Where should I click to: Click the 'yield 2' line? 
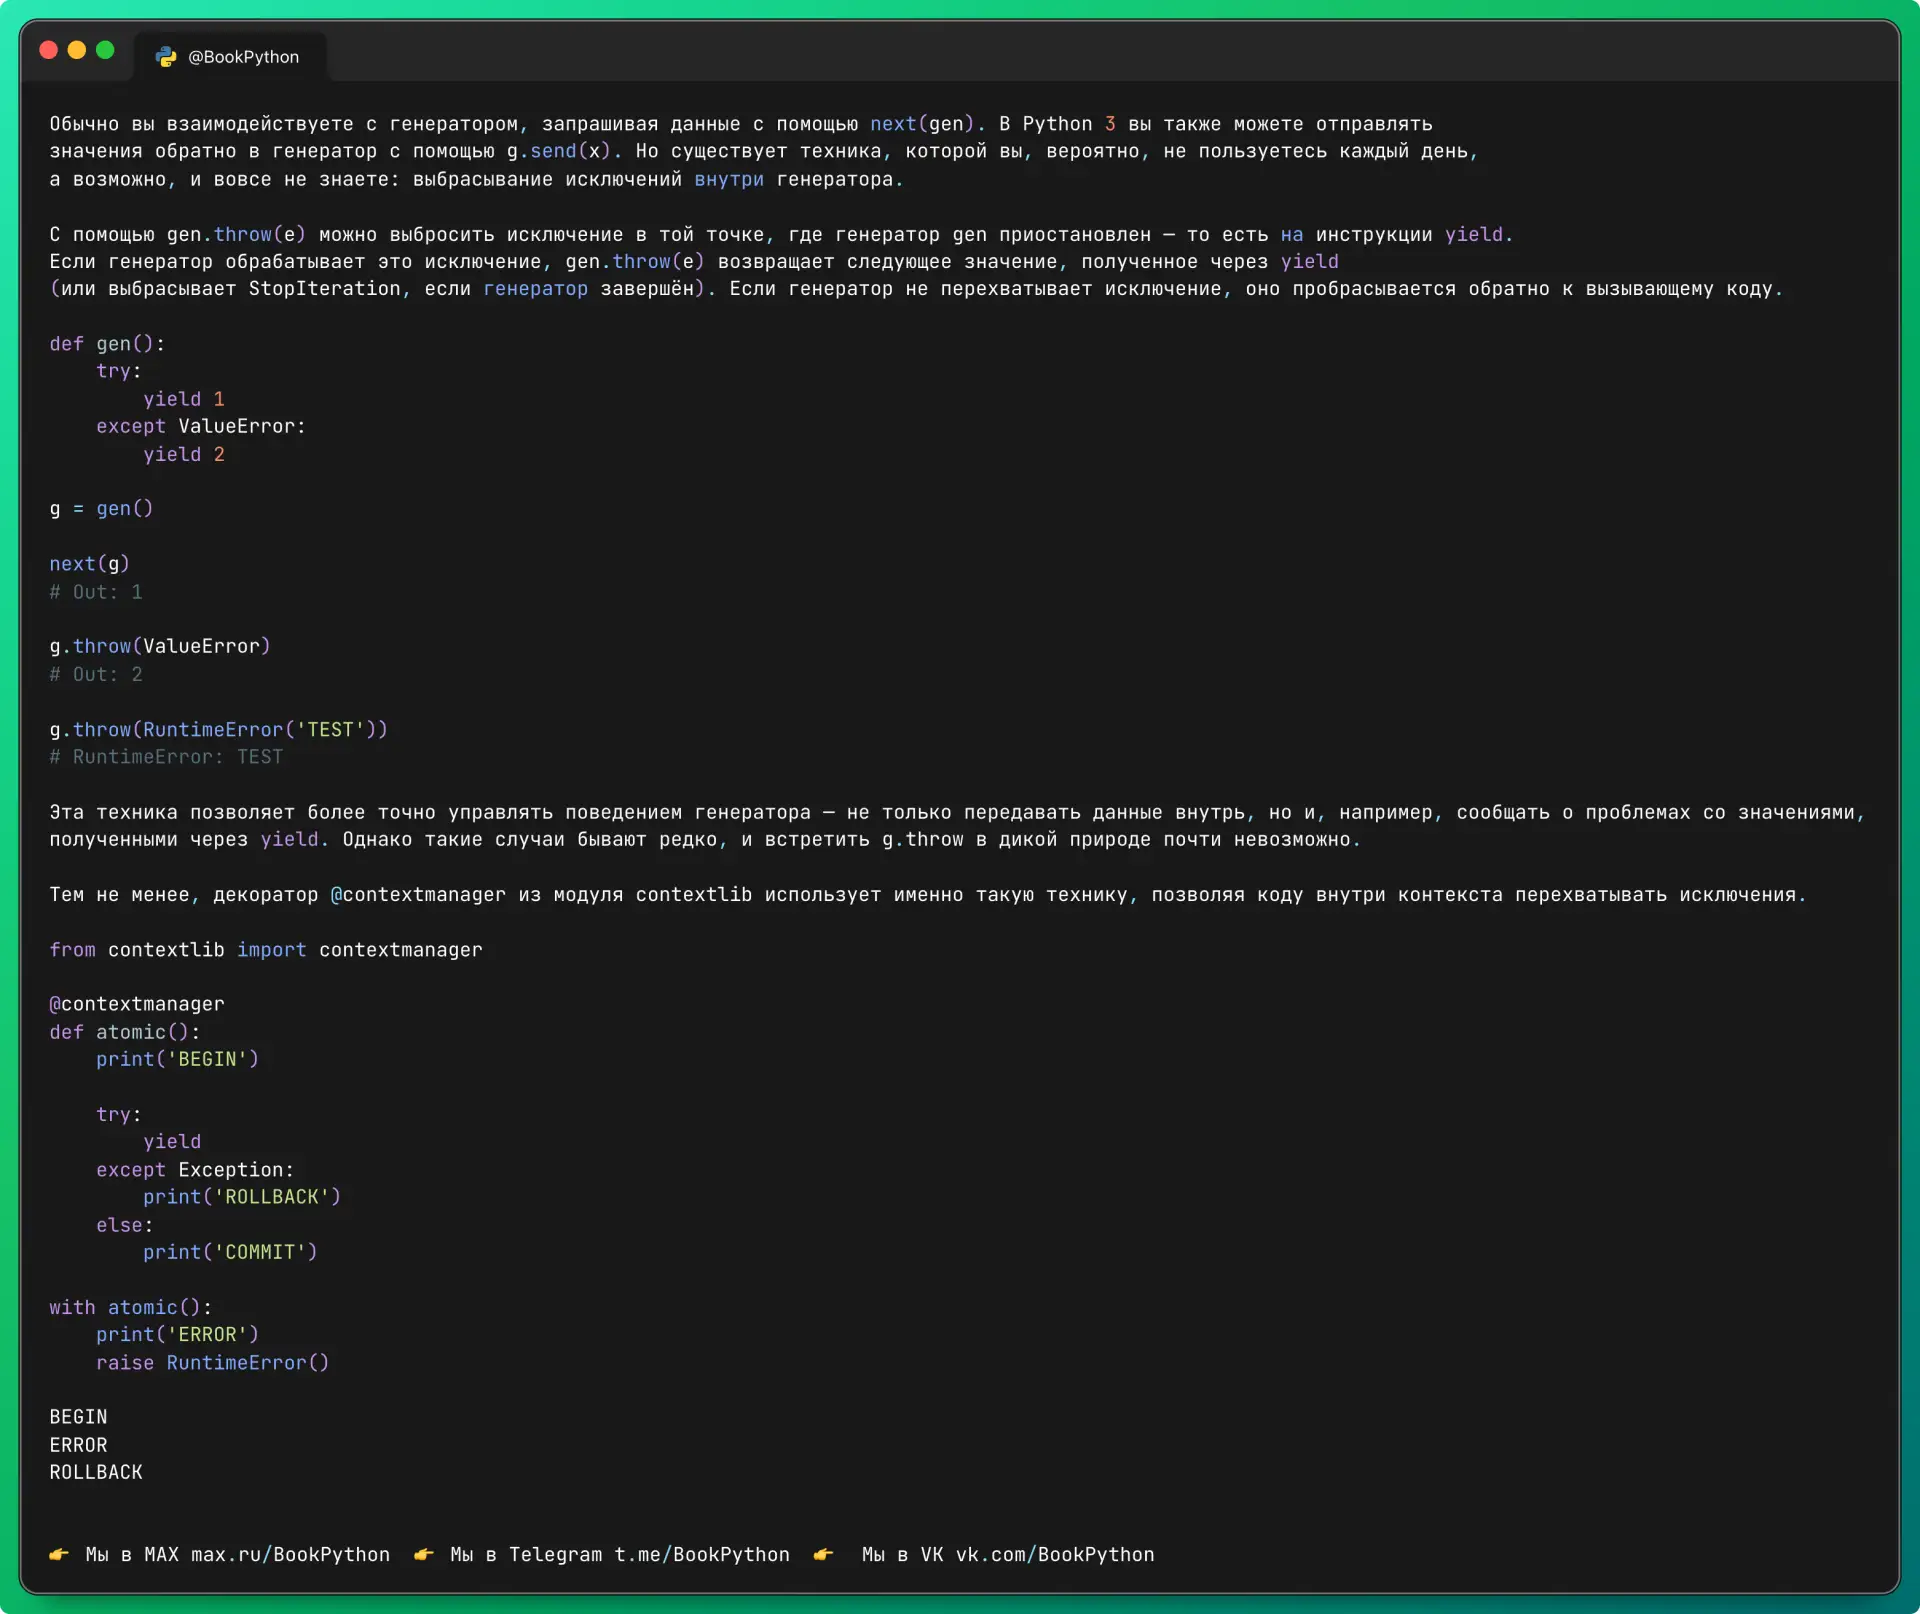[x=184, y=454]
